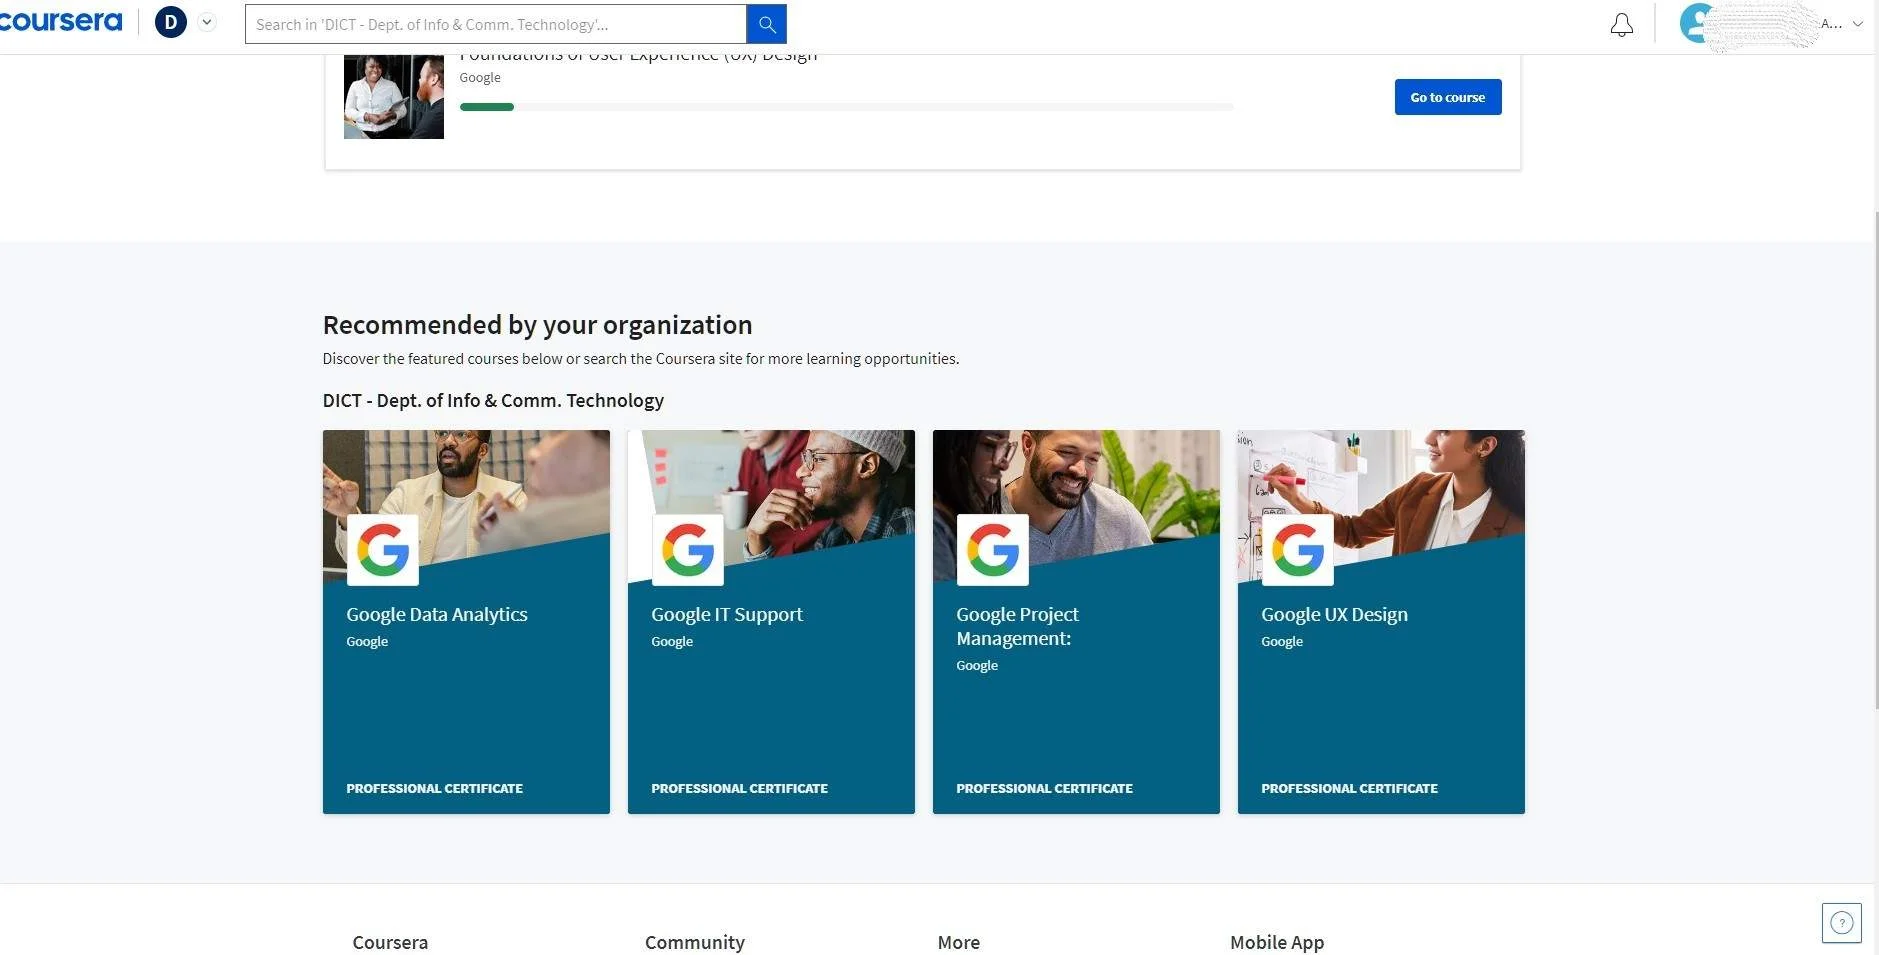
Task: Open the notifications bell
Action: [x=1622, y=24]
